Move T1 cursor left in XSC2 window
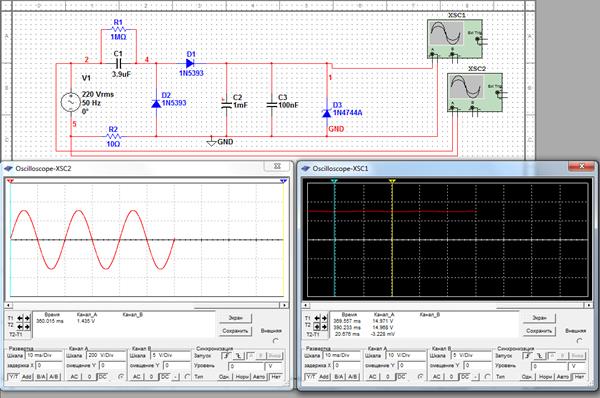Viewport: 600px width, 398px height. click(x=20, y=318)
